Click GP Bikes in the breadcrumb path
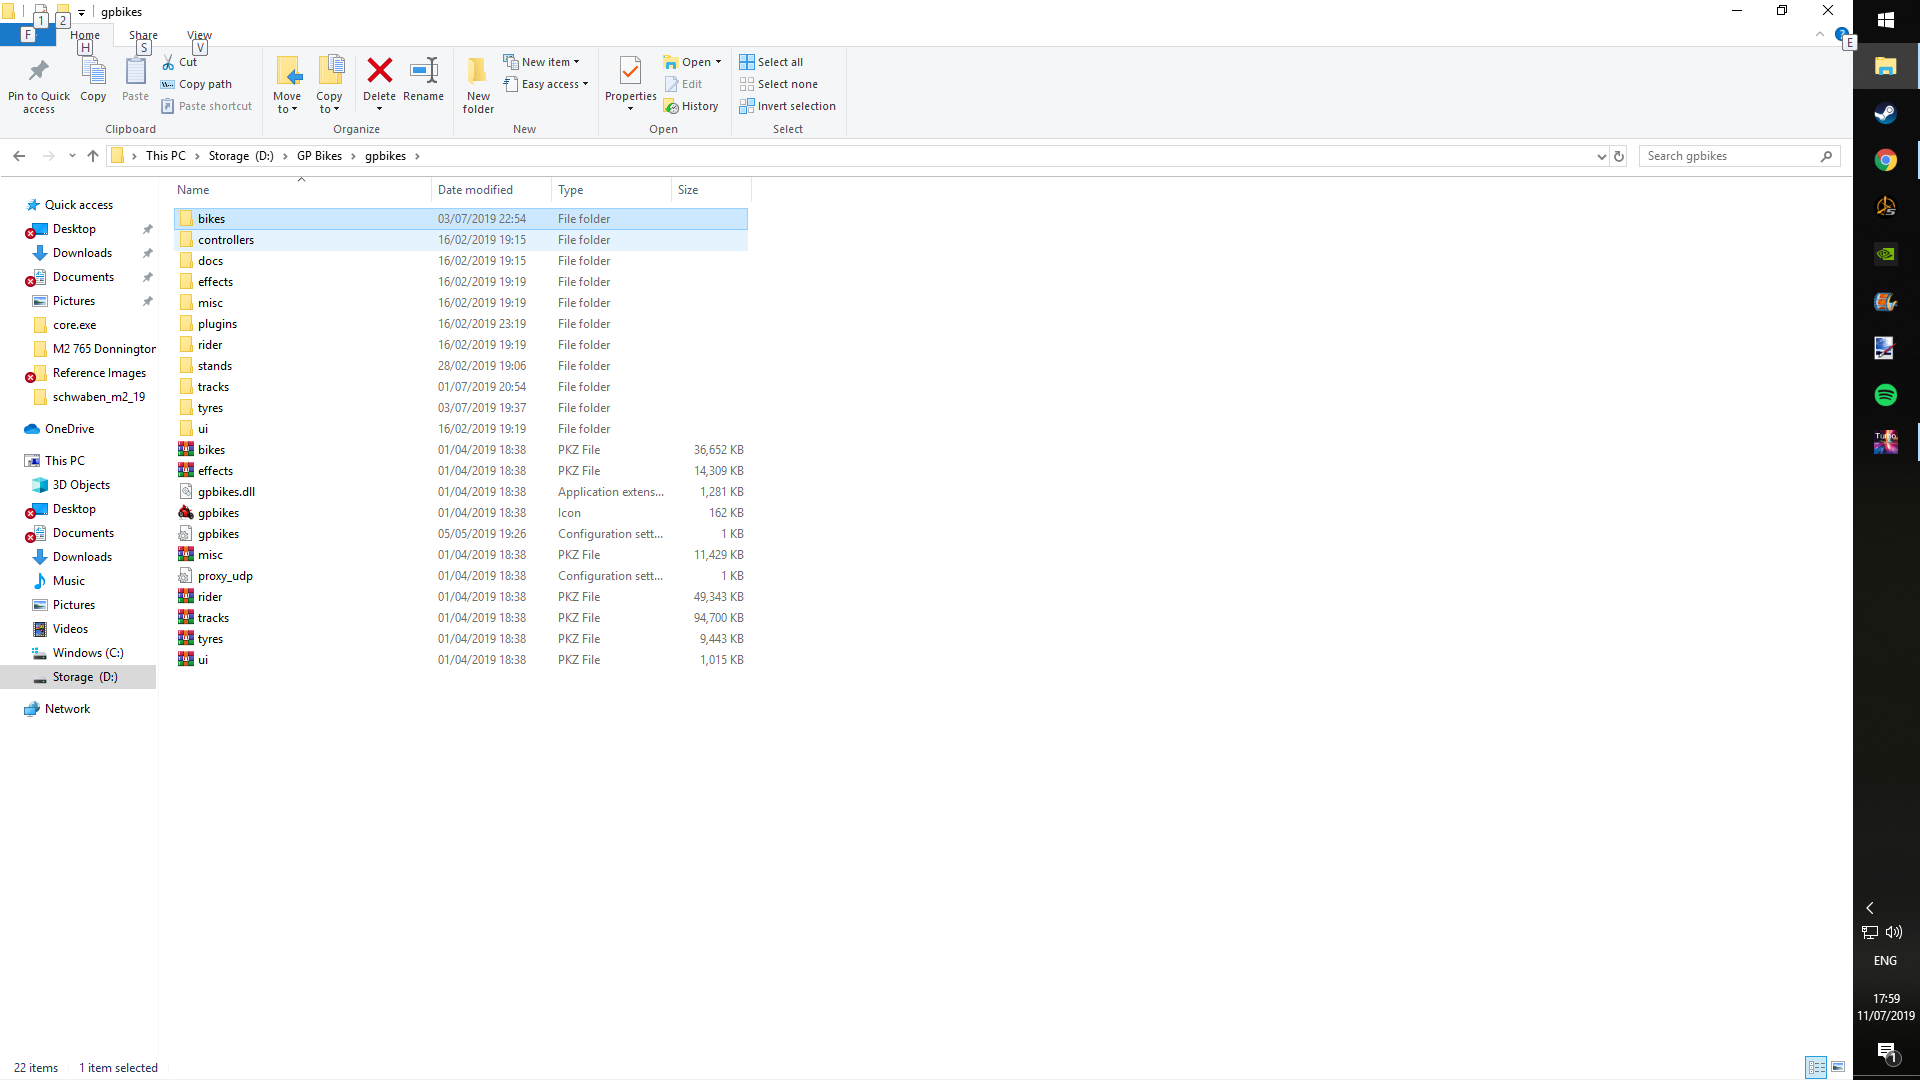This screenshot has height=1080, width=1920. click(x=319, y=156)
